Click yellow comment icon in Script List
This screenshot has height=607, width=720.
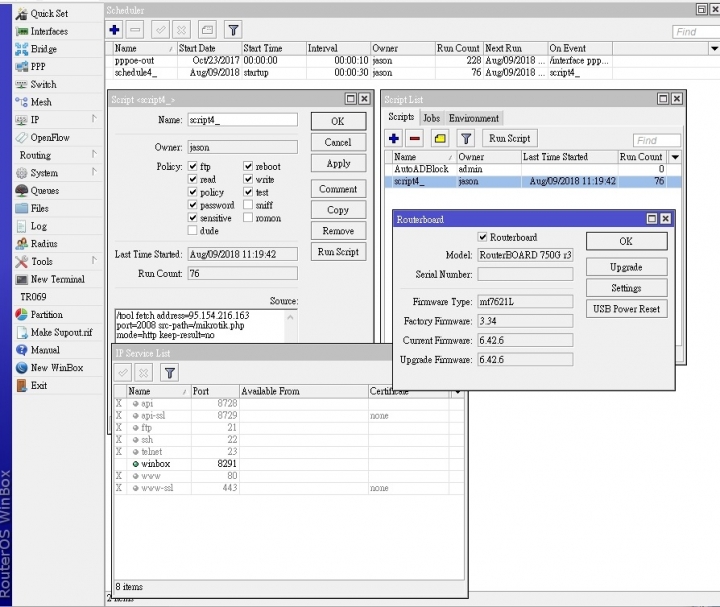(x=440, y=139)
